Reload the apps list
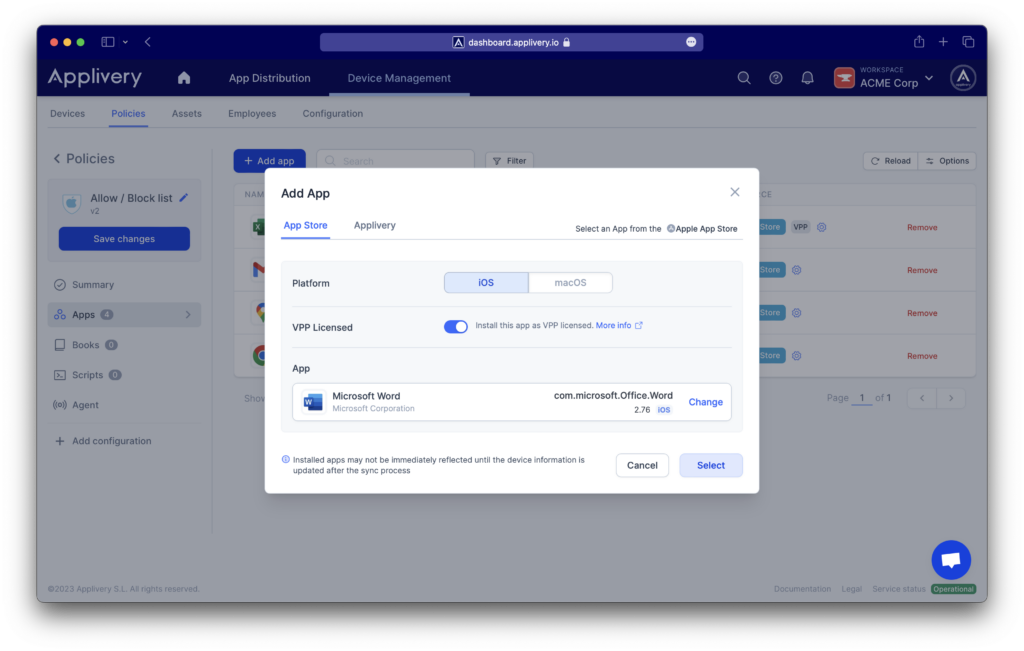The height and width of the screenshot is (651, 1024). pos(891,161)
